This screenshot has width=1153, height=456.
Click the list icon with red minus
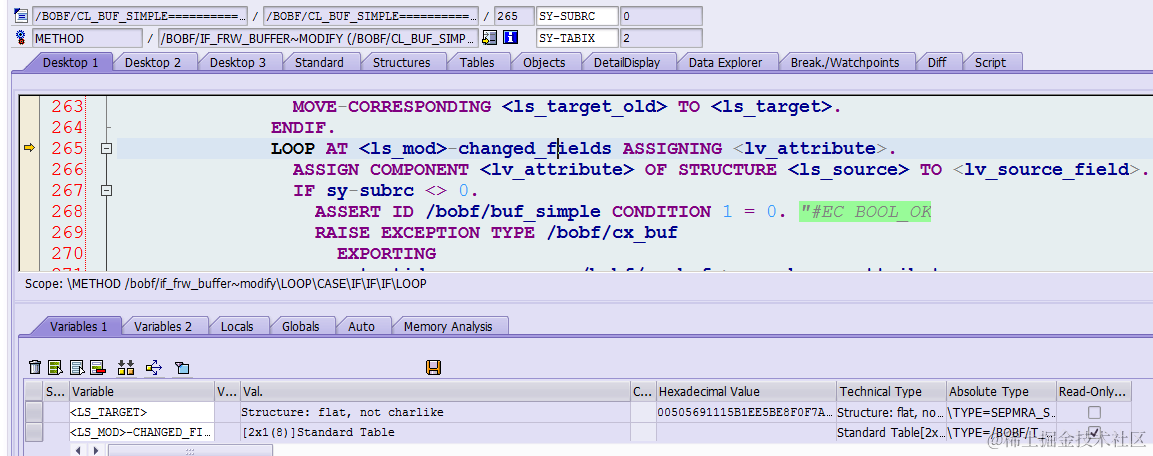98,367
